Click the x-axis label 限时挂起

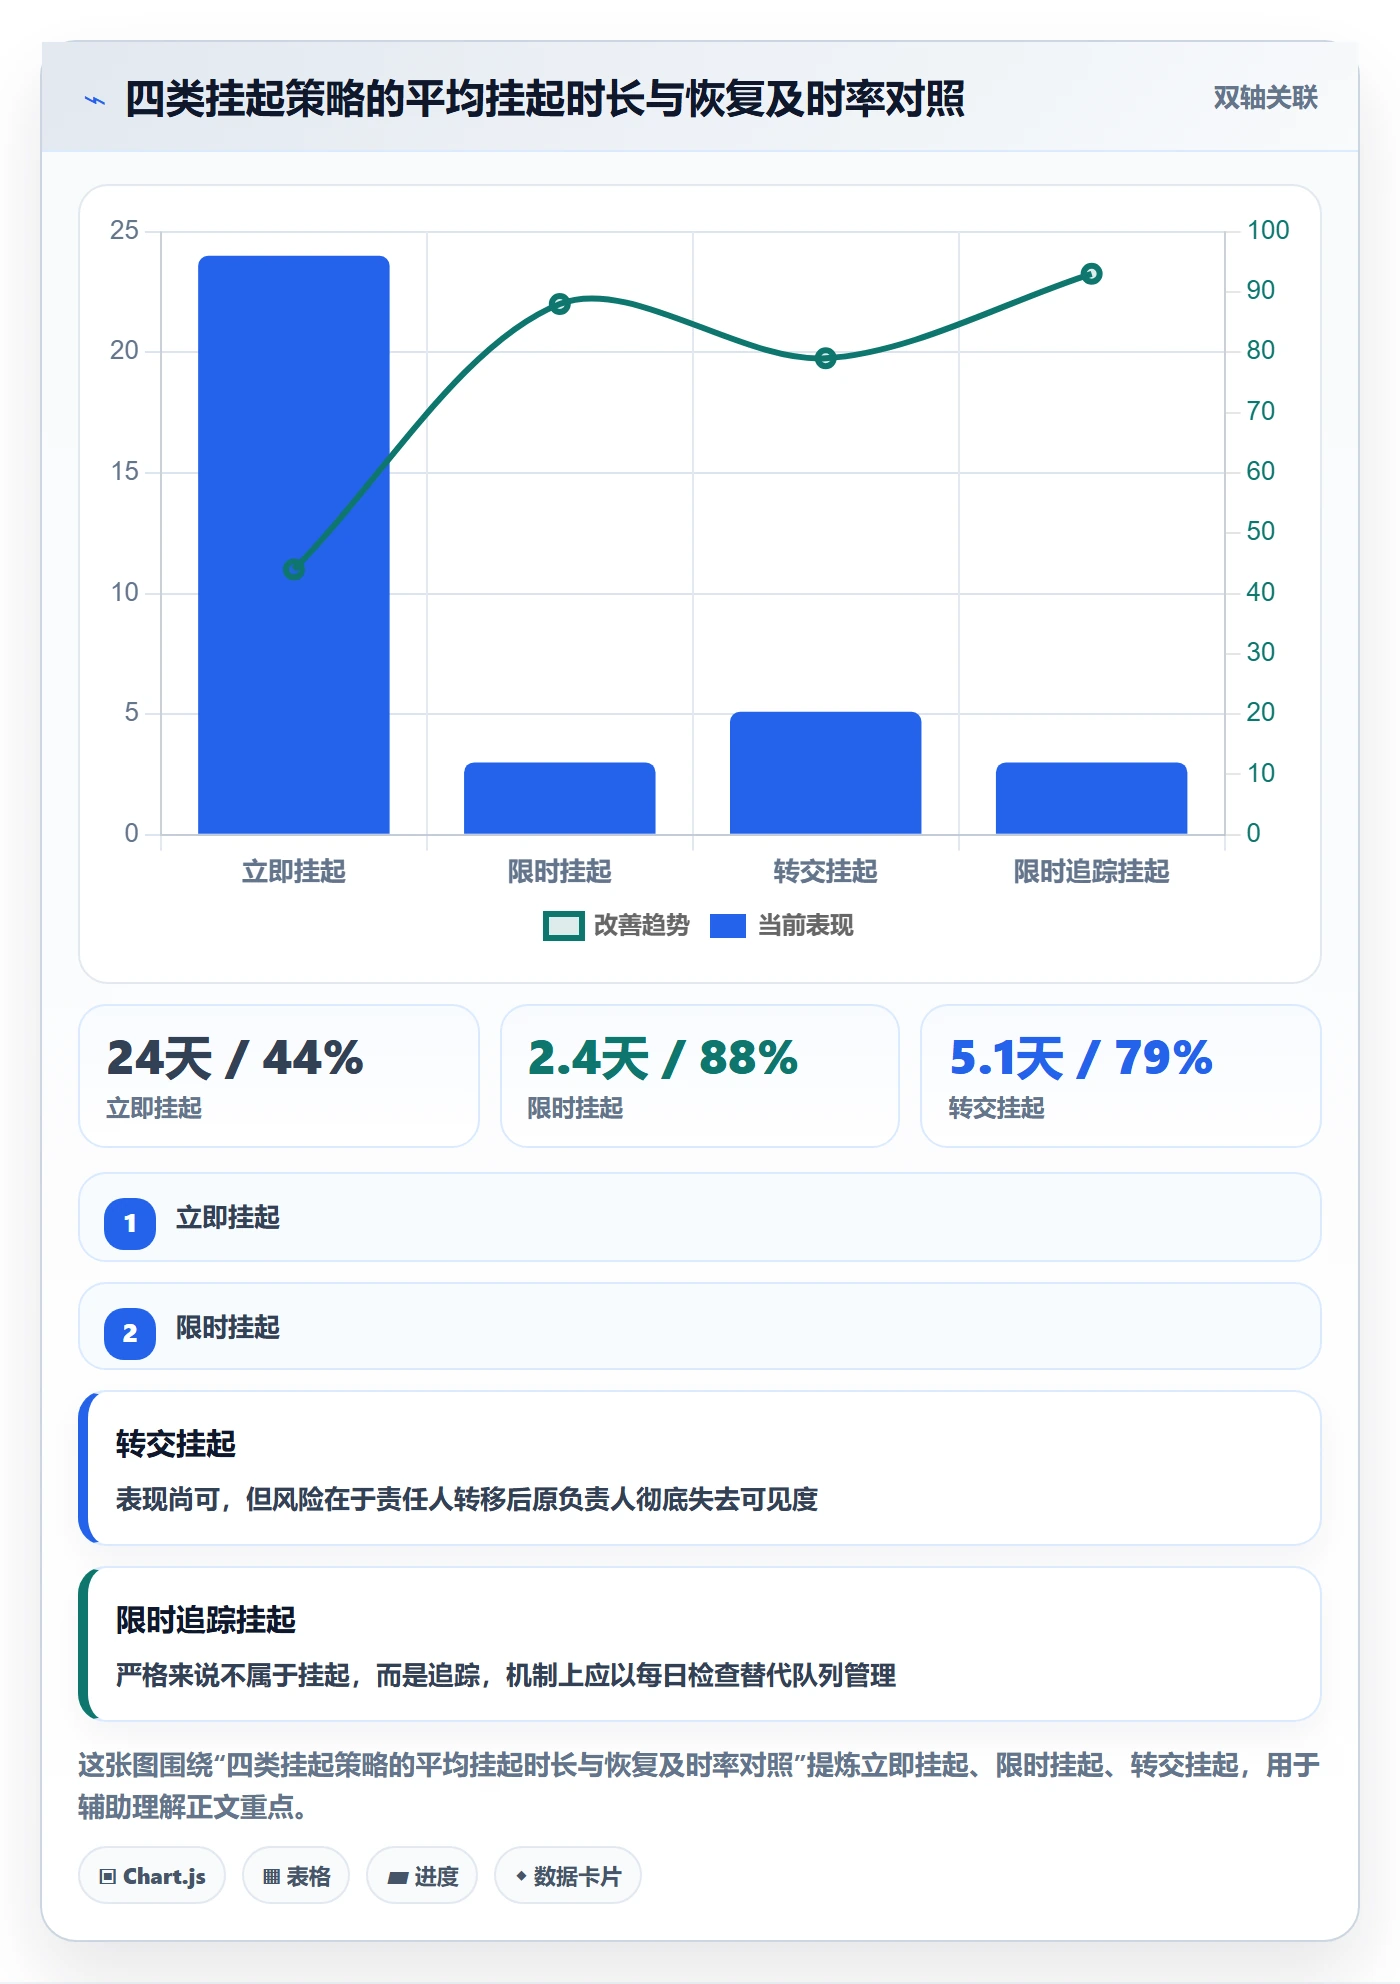point(560,871)
